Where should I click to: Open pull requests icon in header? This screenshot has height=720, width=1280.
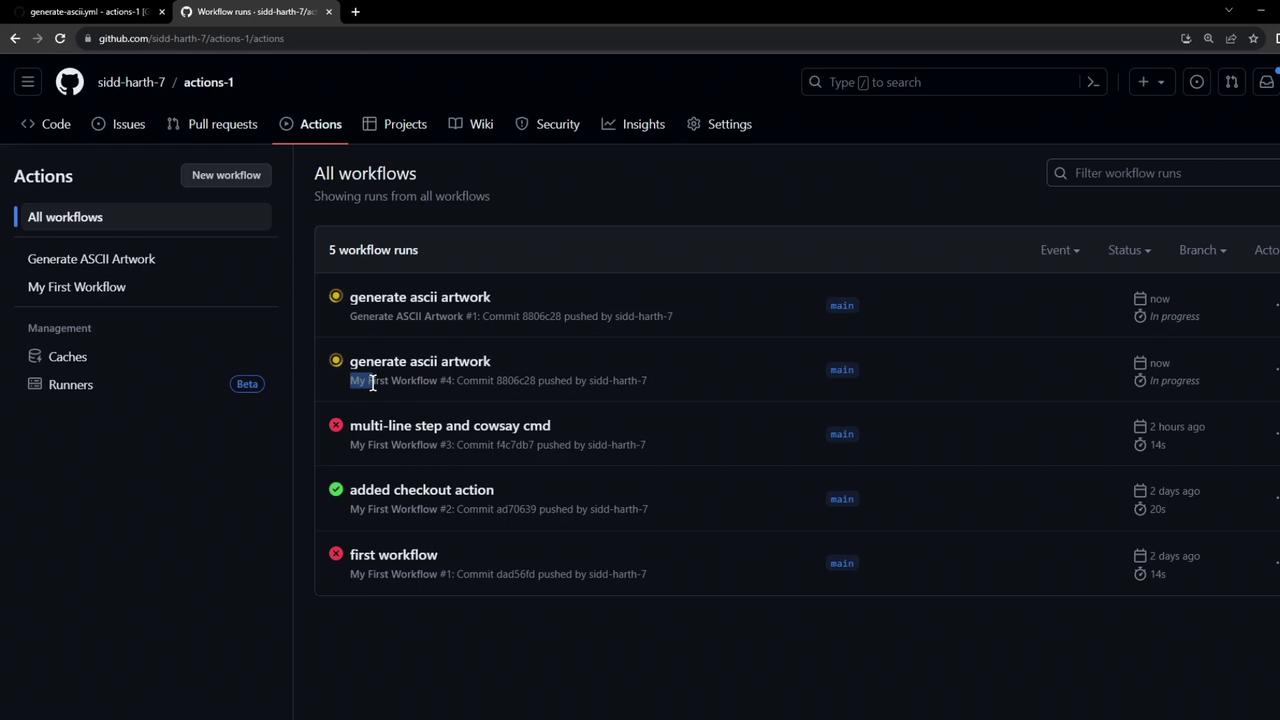(x=1232, y=82)
